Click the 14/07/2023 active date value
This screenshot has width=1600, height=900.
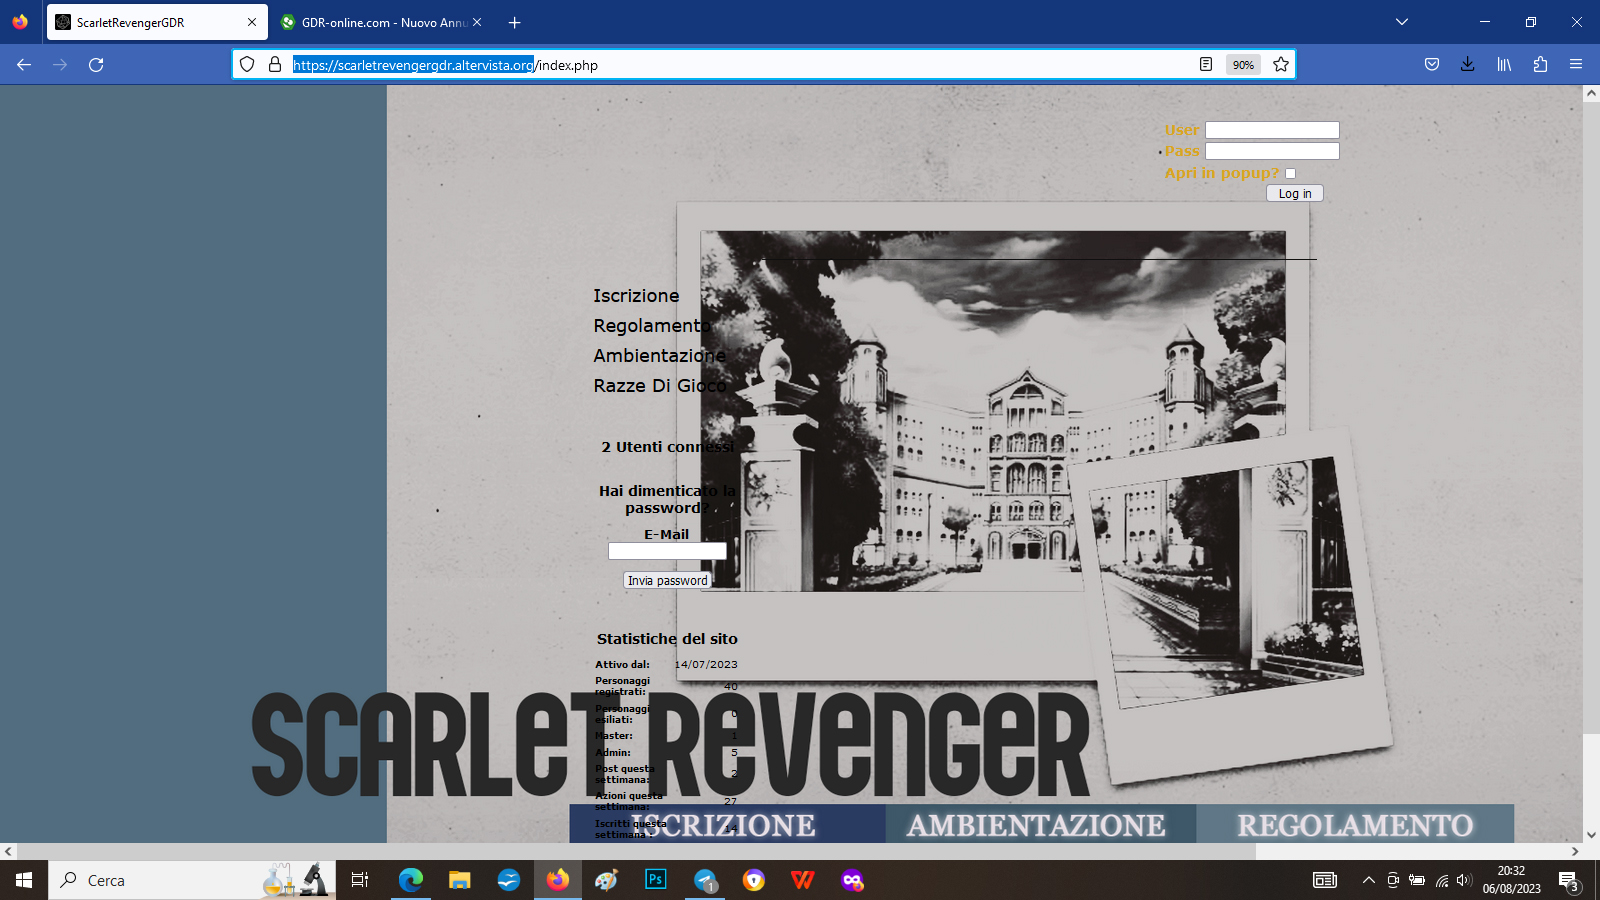[x=706, y=664]
